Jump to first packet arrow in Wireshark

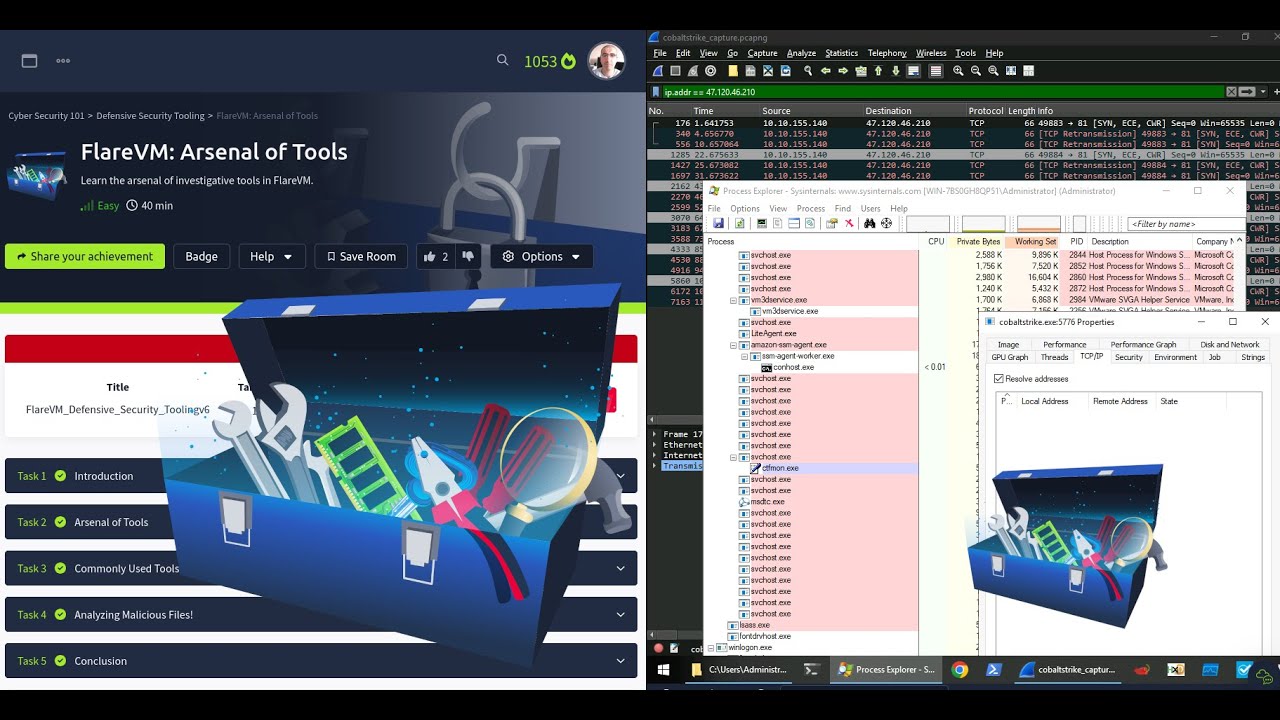(878, 71)
